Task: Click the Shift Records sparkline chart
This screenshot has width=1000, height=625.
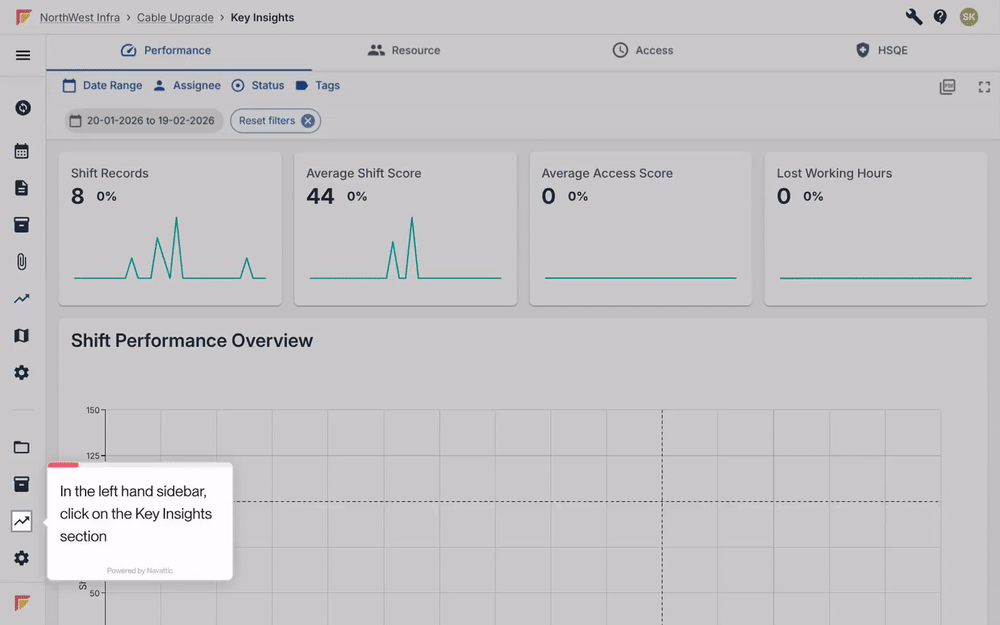Action: [170, 248]
